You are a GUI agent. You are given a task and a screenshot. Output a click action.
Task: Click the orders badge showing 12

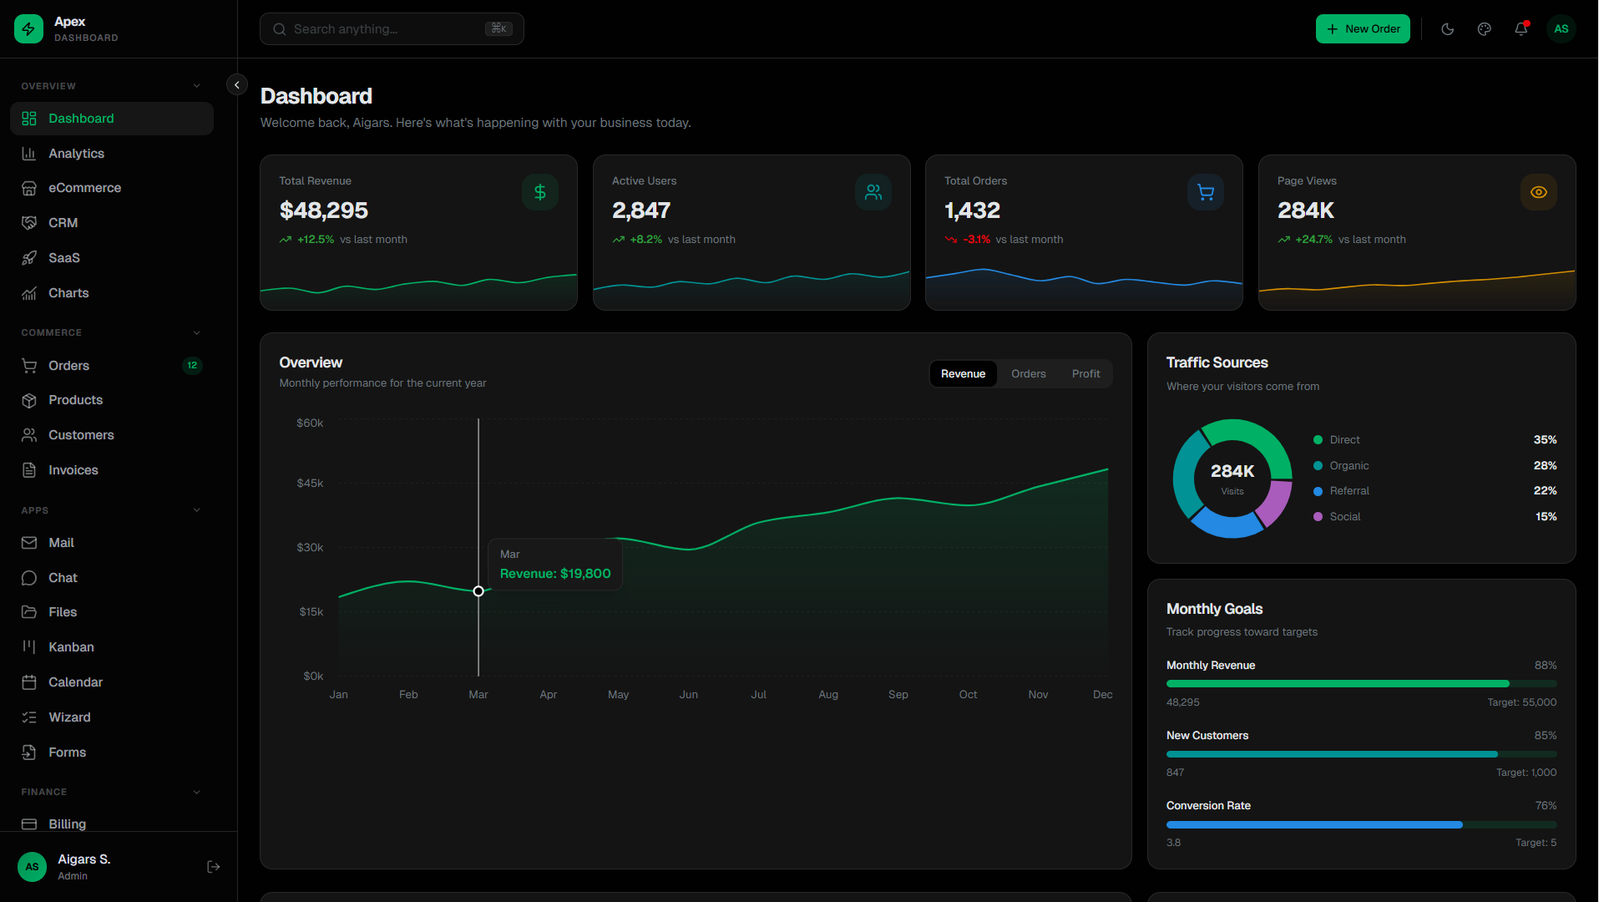click(192, 365)
